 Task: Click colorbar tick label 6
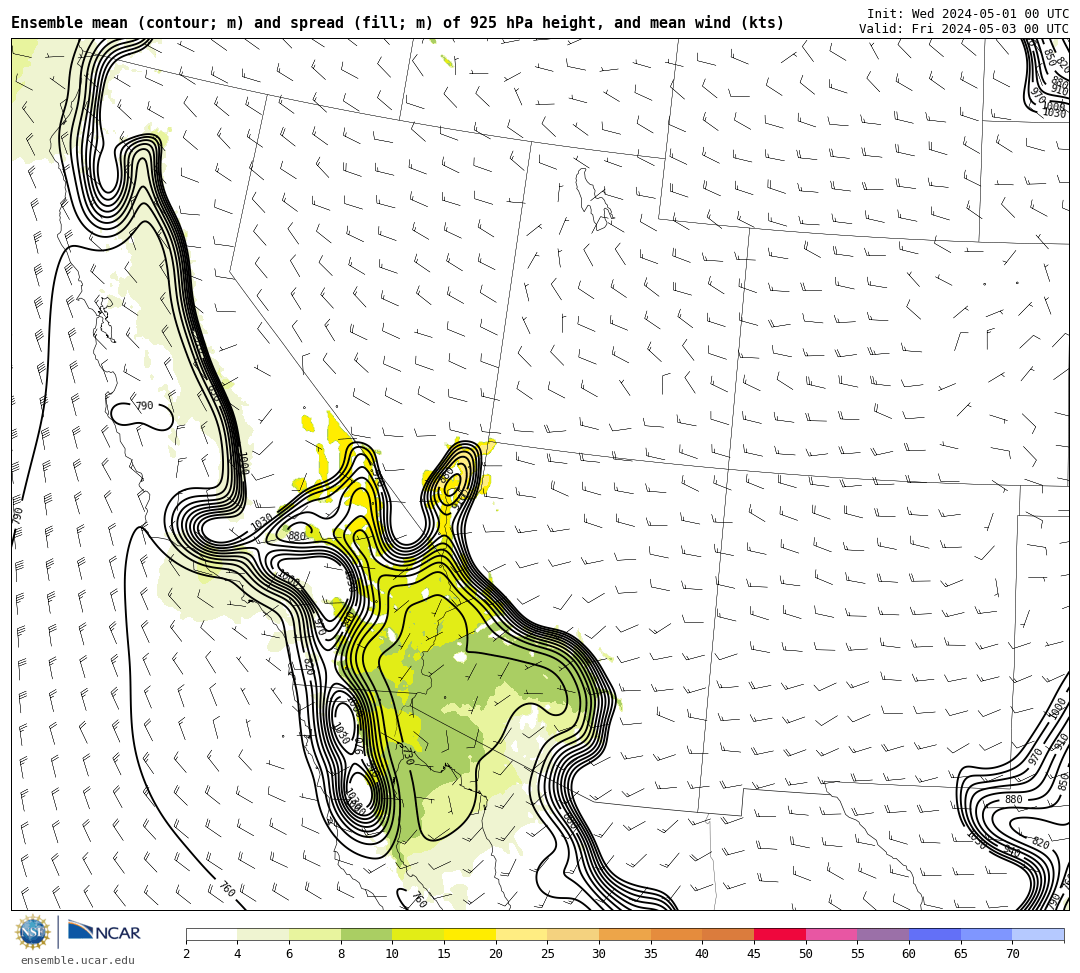289,954
